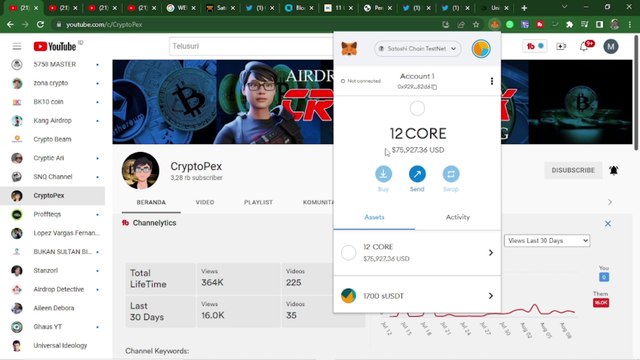Click the Send button in MetaMask
640x360 pixels.
click(417, 178)
